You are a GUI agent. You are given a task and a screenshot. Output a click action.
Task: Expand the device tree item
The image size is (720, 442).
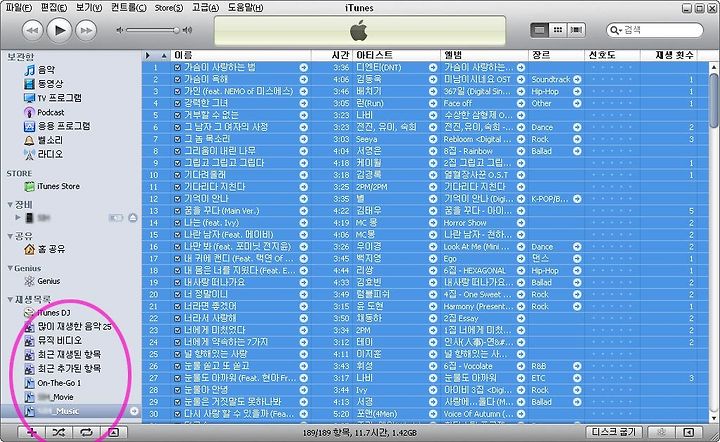point(18,218)
